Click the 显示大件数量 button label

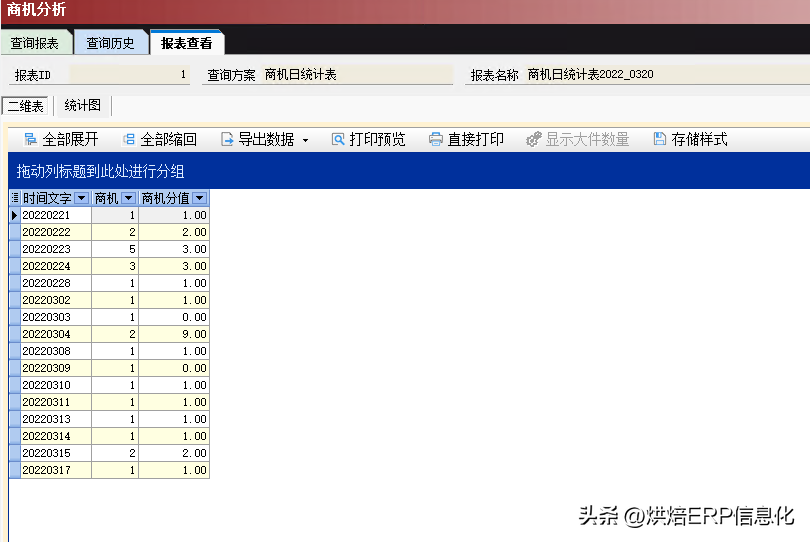pos(587,139)
